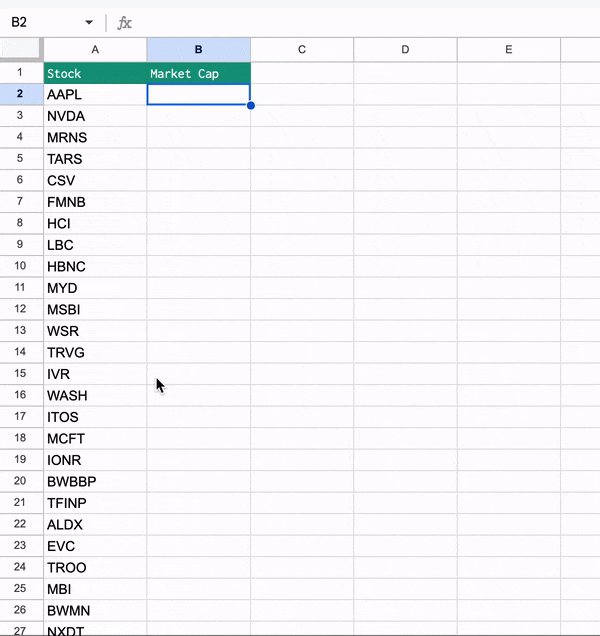This screenshot has width=600, height=636.
Task: Select the MBI cell
Action: (x=95, y=589)
